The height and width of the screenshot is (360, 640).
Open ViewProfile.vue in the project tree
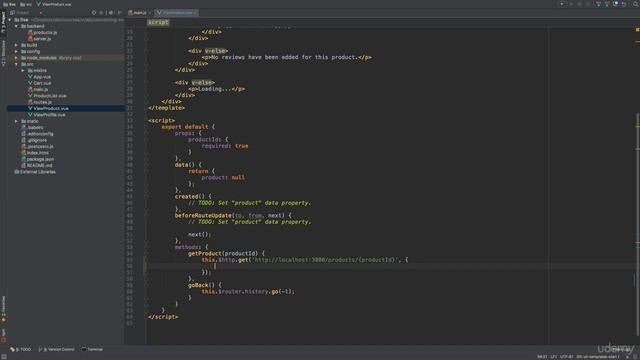47,115
